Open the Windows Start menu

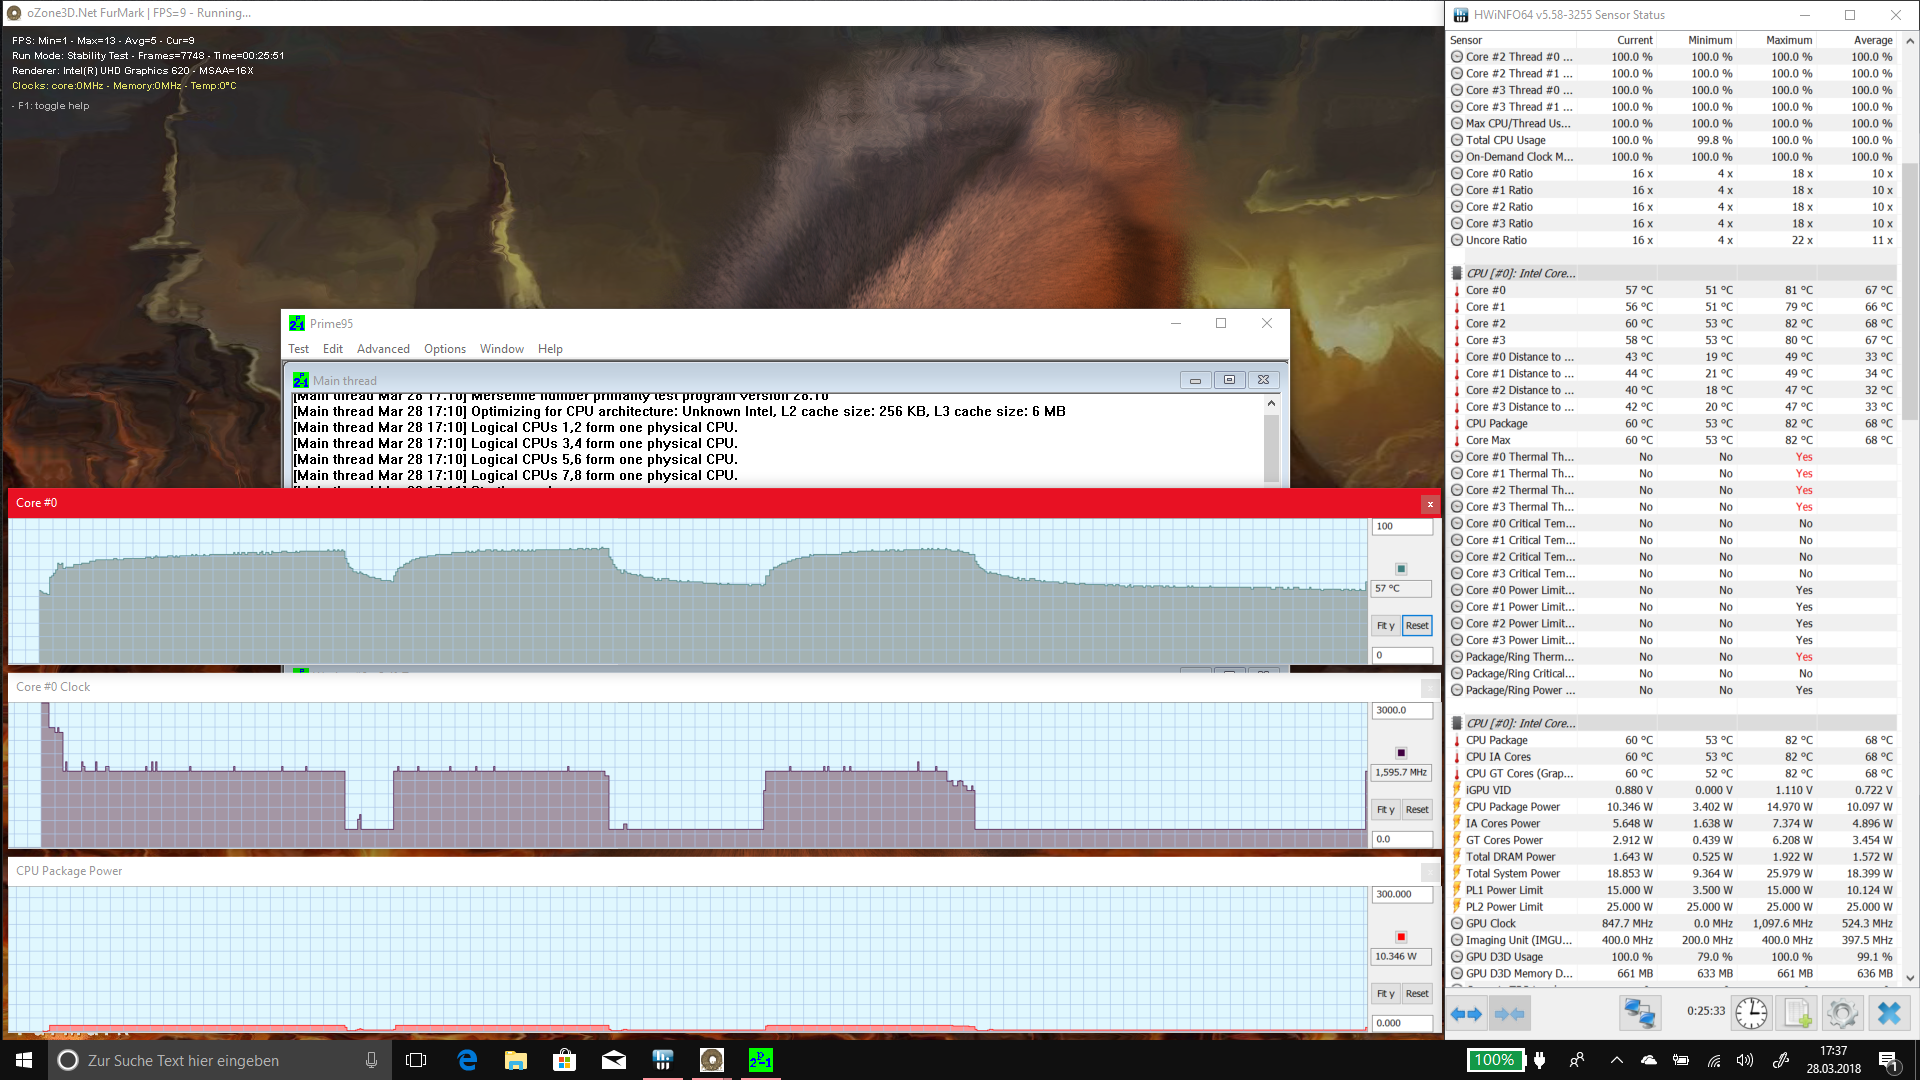pos(24,1060)
